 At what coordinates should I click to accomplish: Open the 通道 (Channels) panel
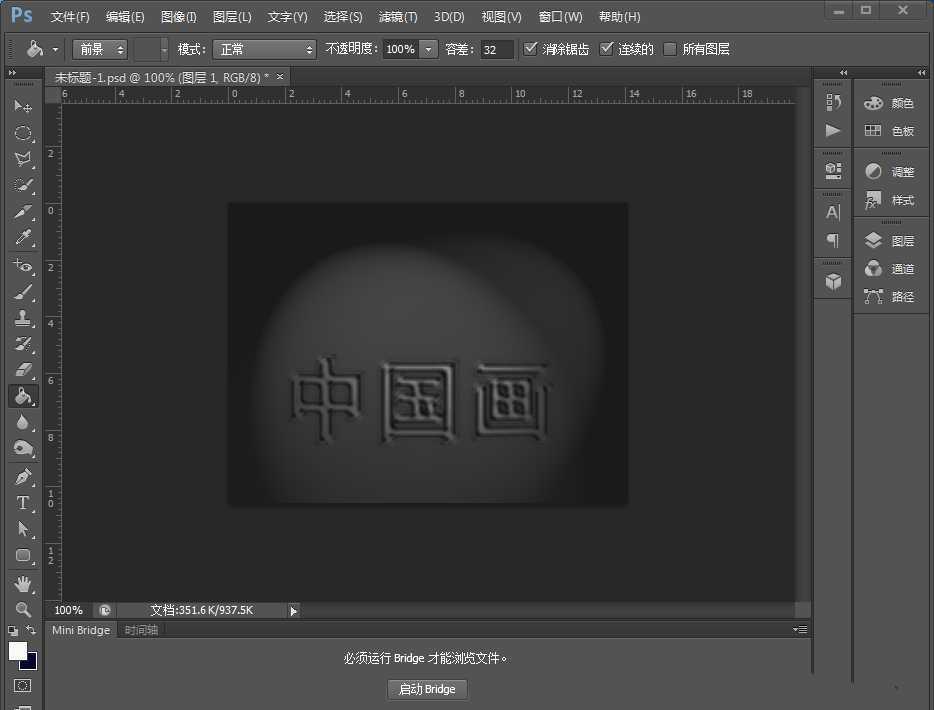click(x=890, y=268)
